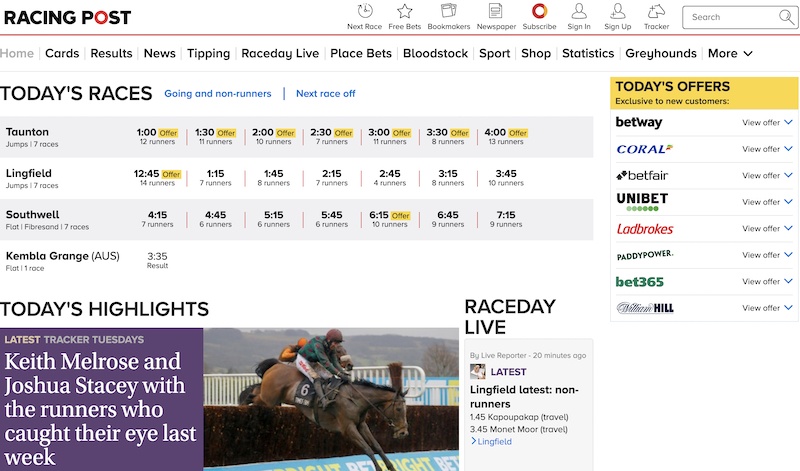This screenshot has width=800, height=471.
Task: Expand the Ladbrokes View offer chevron
Action: coord(788,228)
